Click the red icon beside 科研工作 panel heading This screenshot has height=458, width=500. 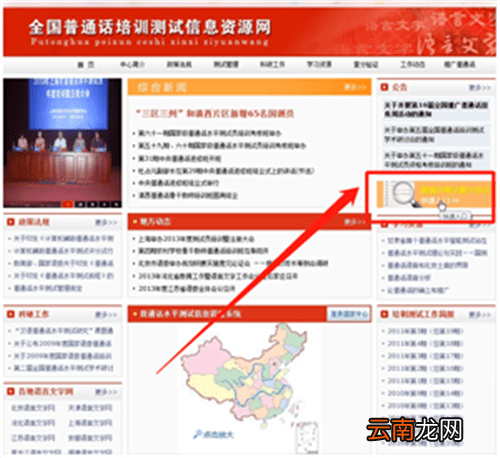coord(11,314)
